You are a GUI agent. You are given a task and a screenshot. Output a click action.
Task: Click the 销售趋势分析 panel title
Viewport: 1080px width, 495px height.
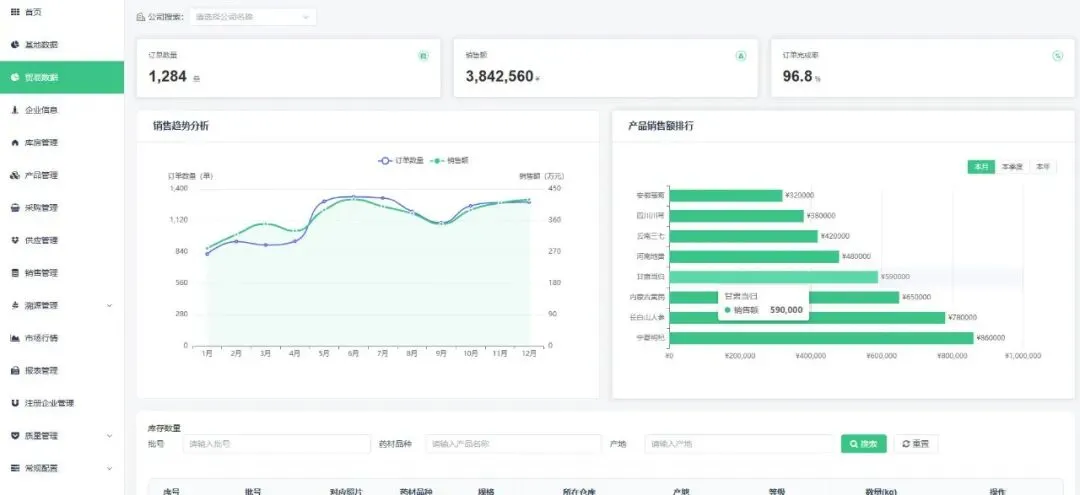click(x=181, y=127)
